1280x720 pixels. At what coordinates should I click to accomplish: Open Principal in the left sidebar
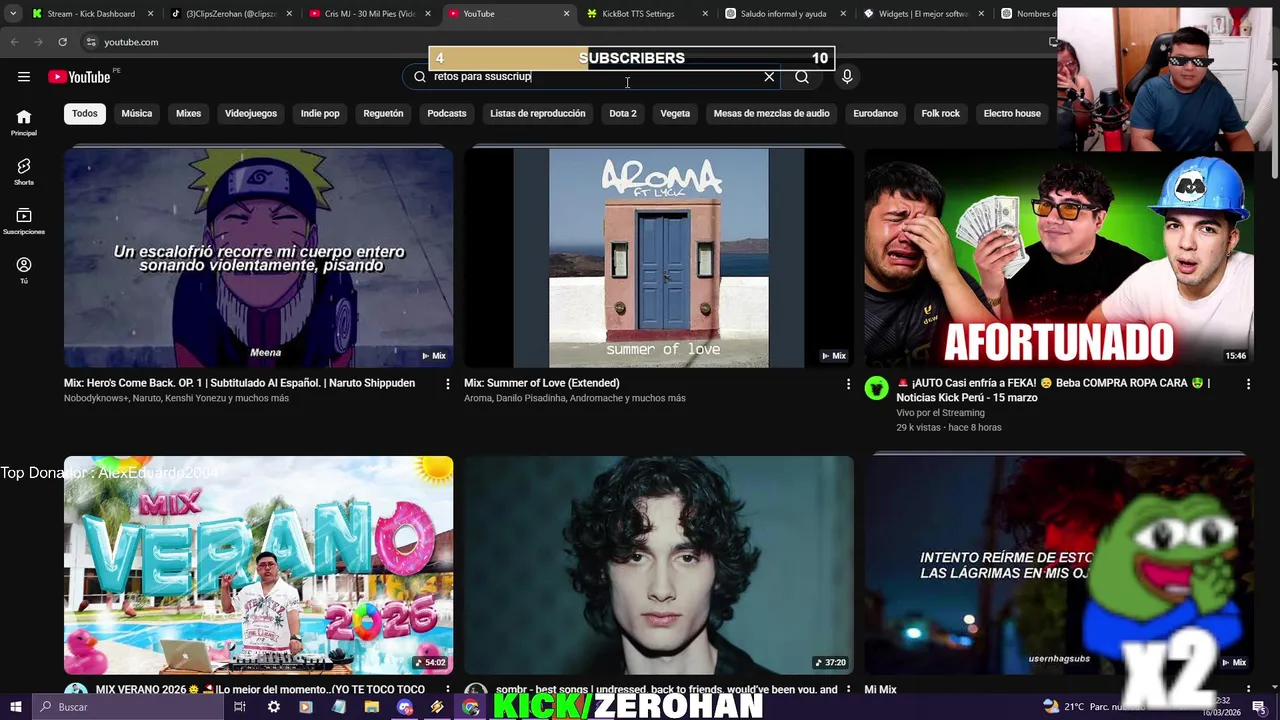[x=24, y=123]
